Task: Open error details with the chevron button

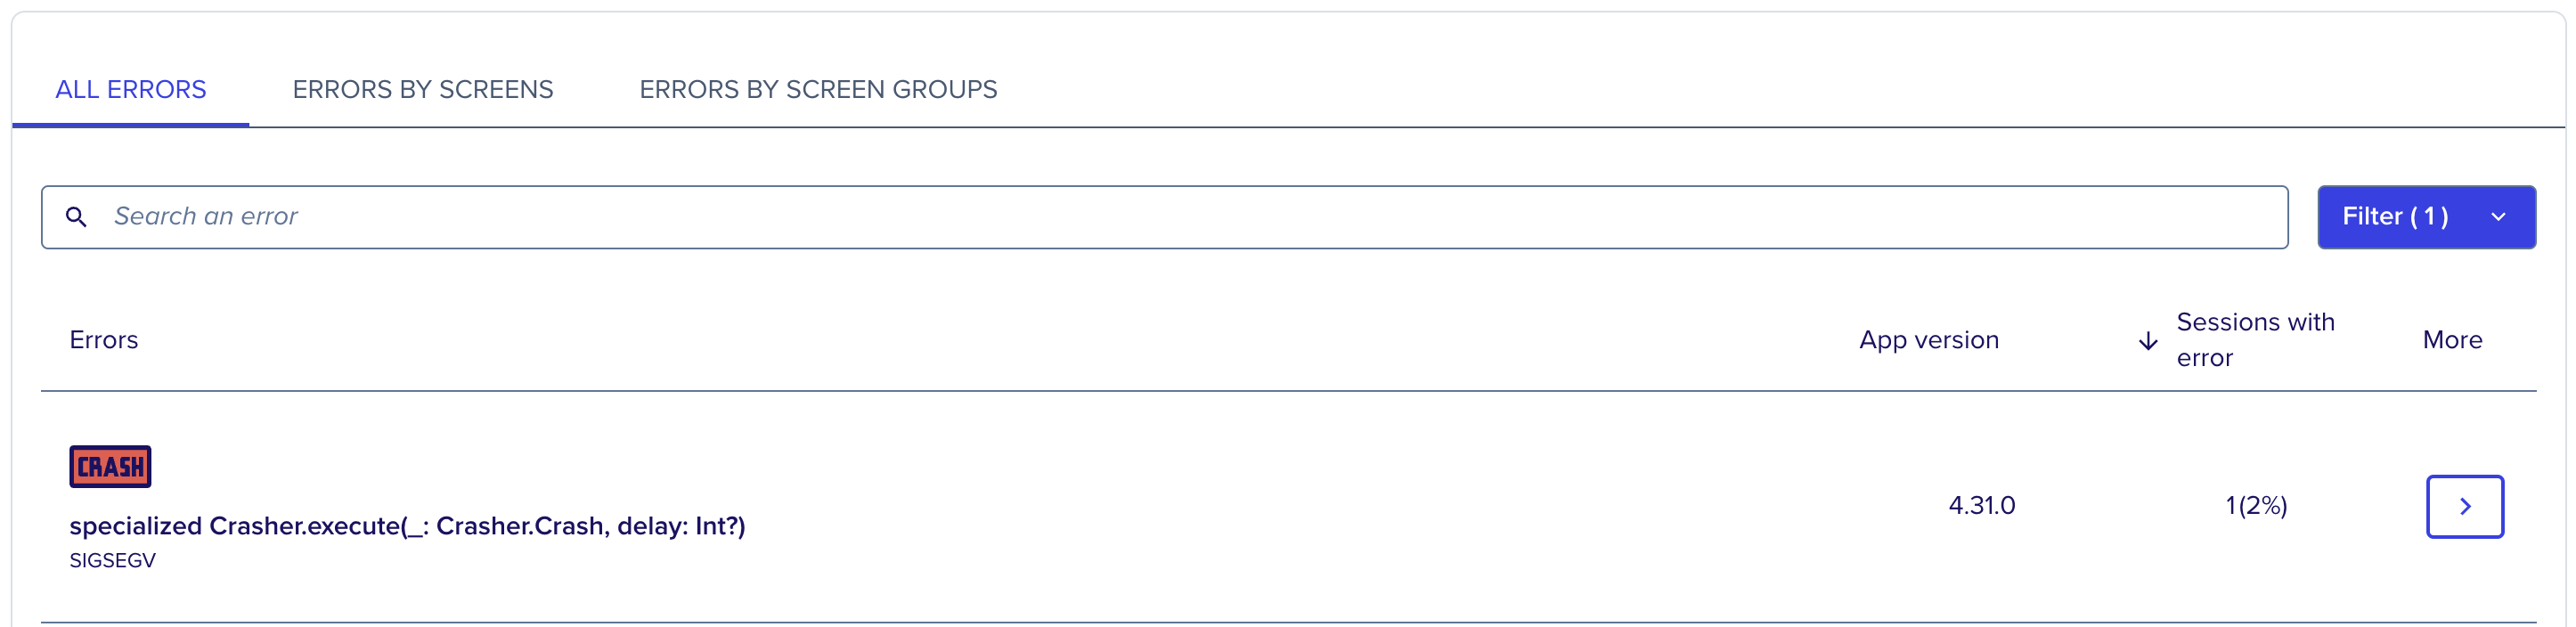Action: point(2464,506)
